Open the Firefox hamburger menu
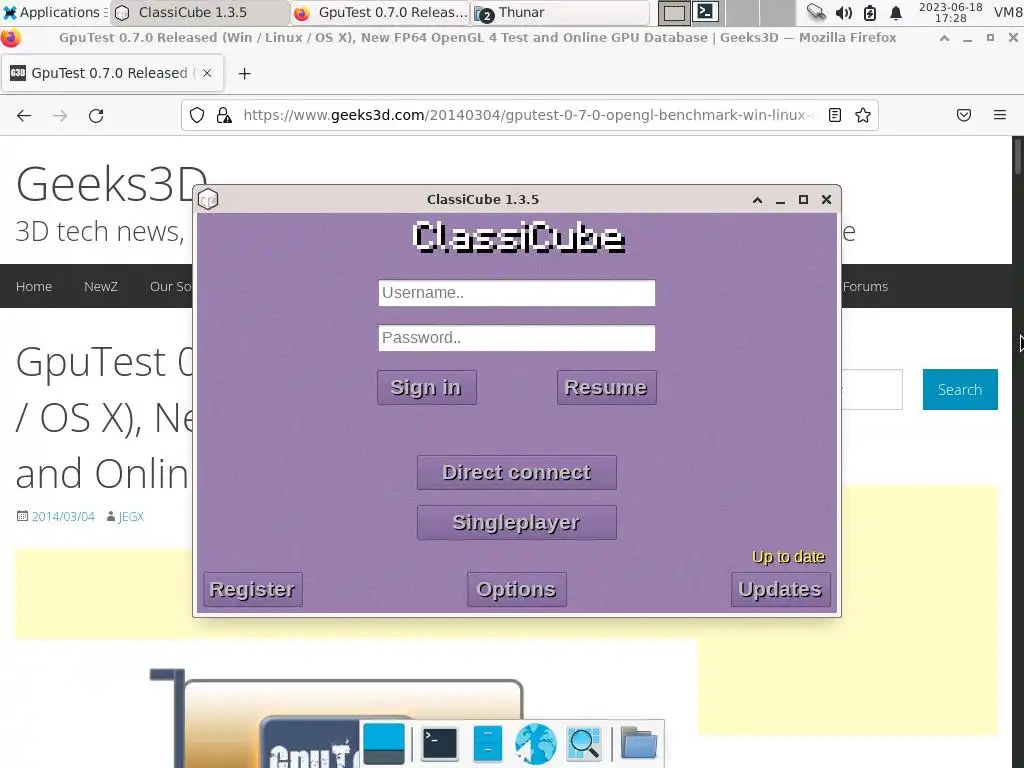 point(1000,116)
